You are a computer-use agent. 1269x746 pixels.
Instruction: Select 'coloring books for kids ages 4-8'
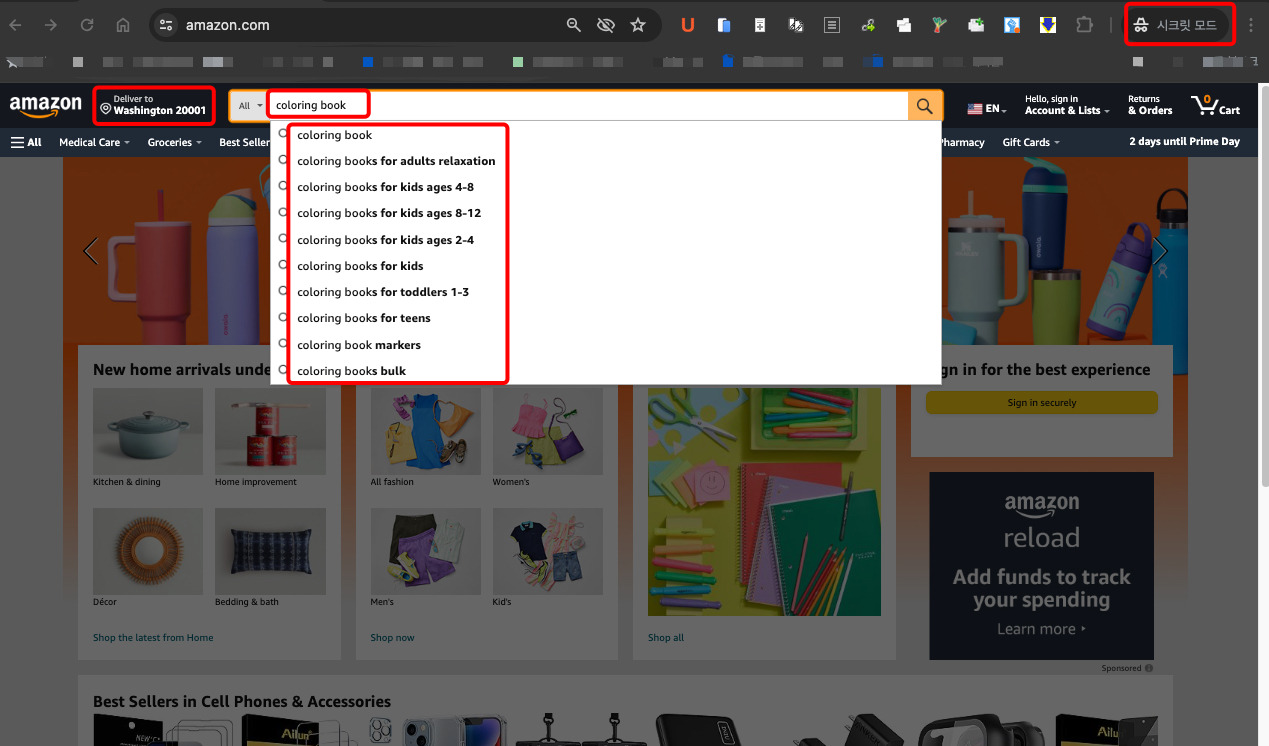pos(606,187)
